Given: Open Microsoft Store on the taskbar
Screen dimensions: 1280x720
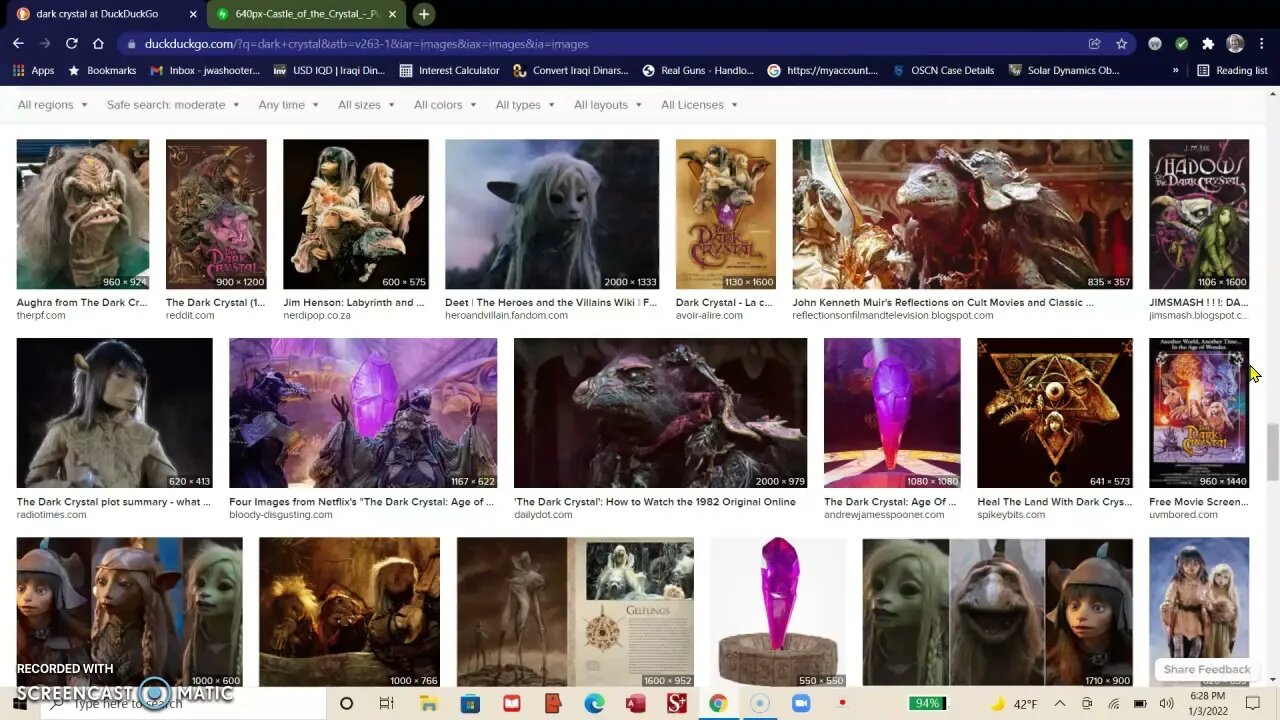Looking at the screenshot, I should [x=470, y=704].
